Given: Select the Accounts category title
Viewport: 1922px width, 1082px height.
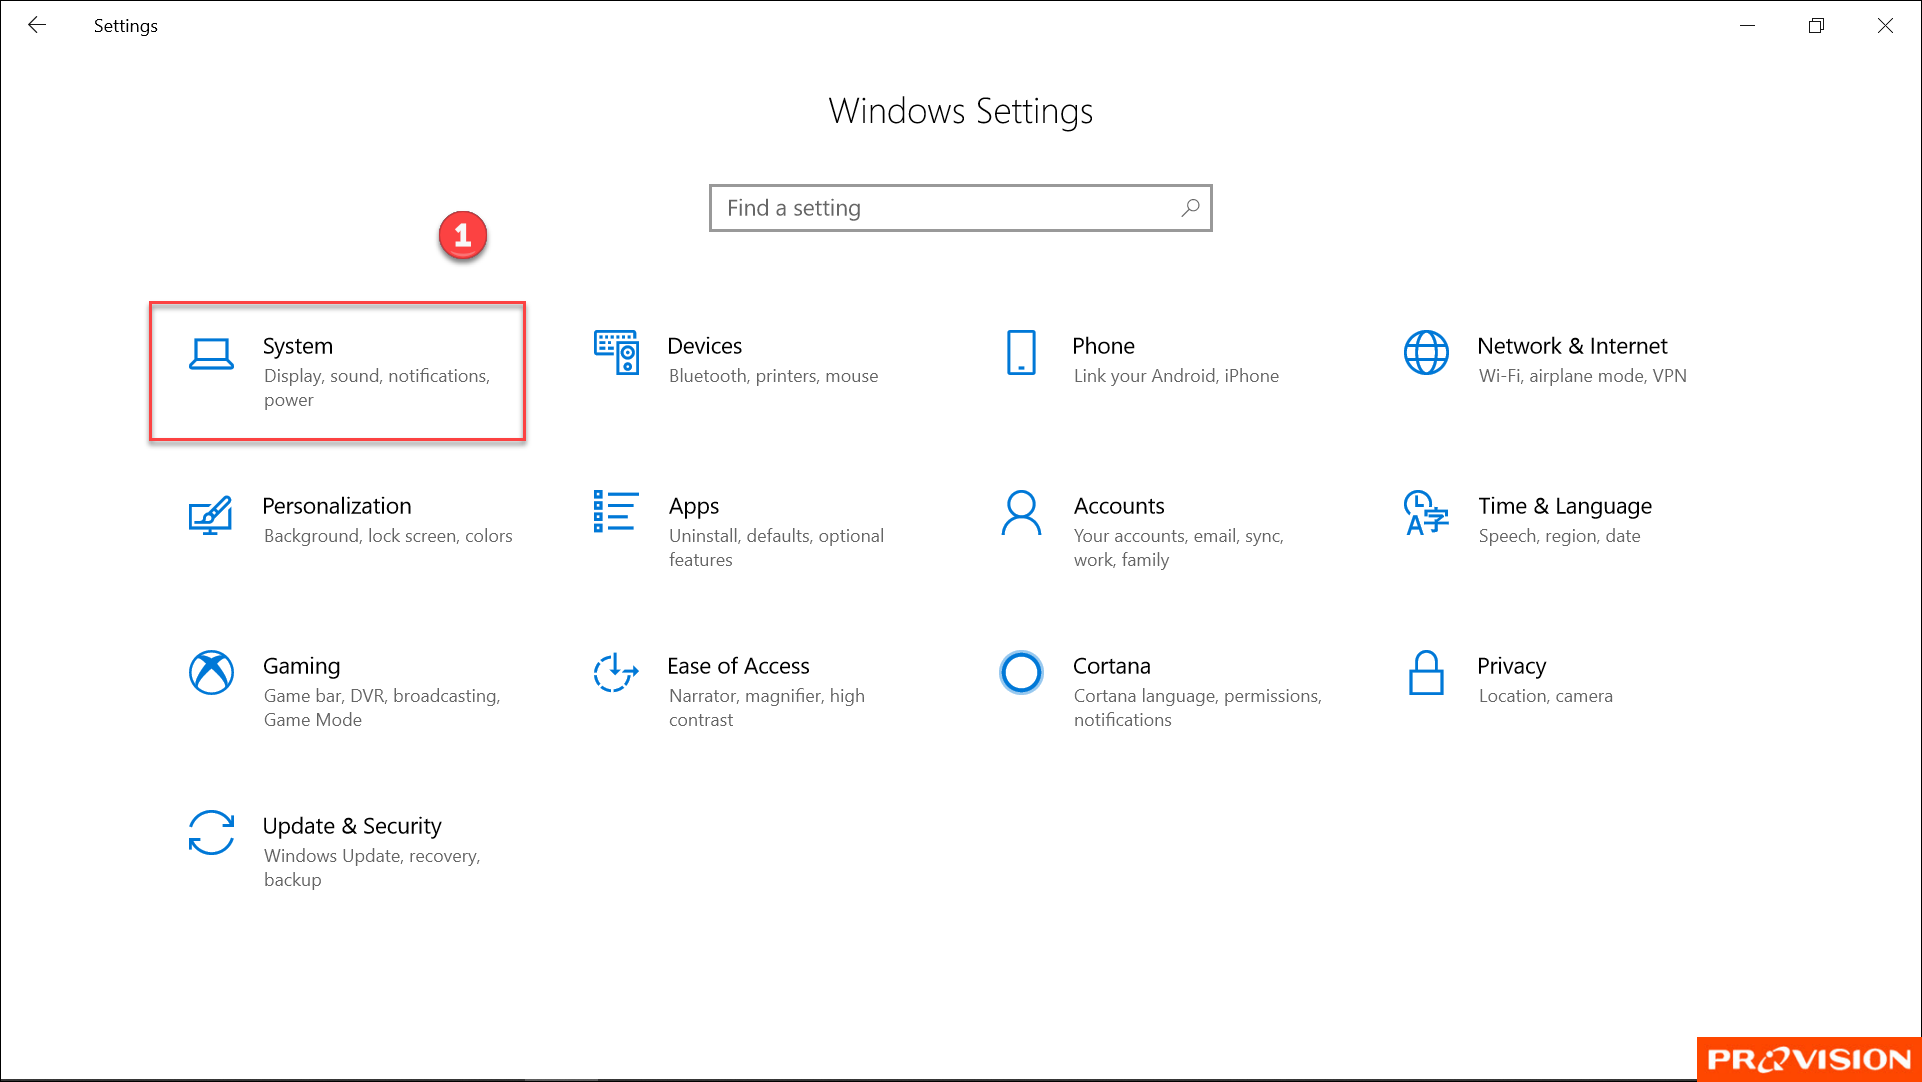Looking at the screenshot, I should pos(1119,506).
